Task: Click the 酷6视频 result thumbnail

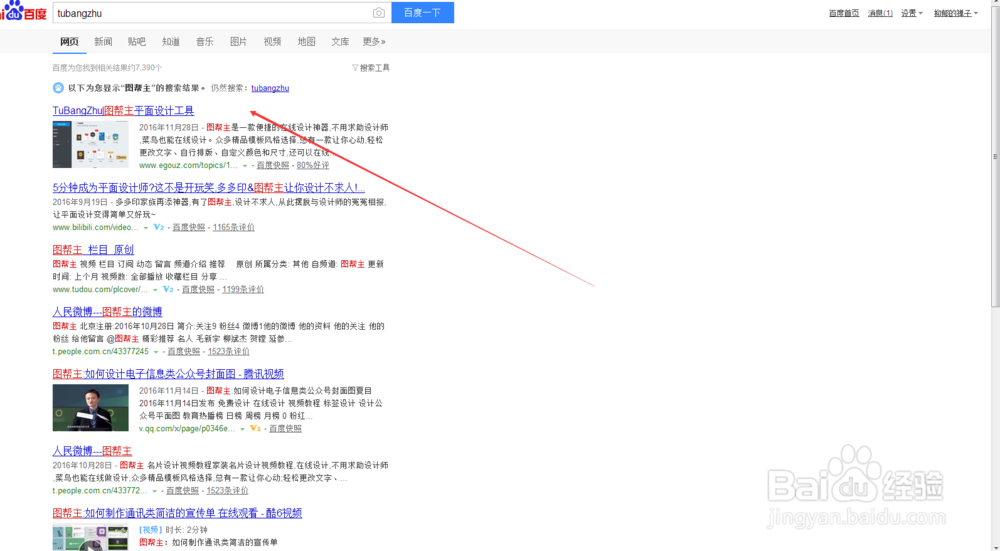Action: tap(91, 538)
